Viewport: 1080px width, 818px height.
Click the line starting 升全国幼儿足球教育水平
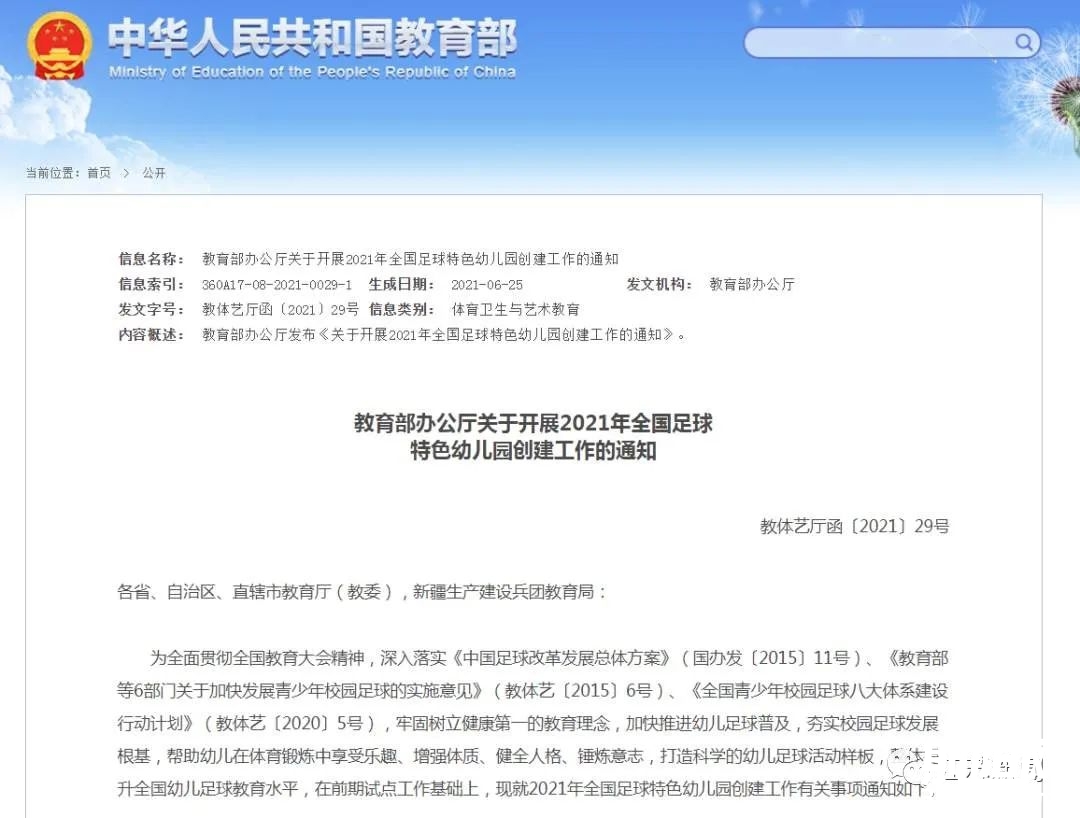[x=527, y=788]
